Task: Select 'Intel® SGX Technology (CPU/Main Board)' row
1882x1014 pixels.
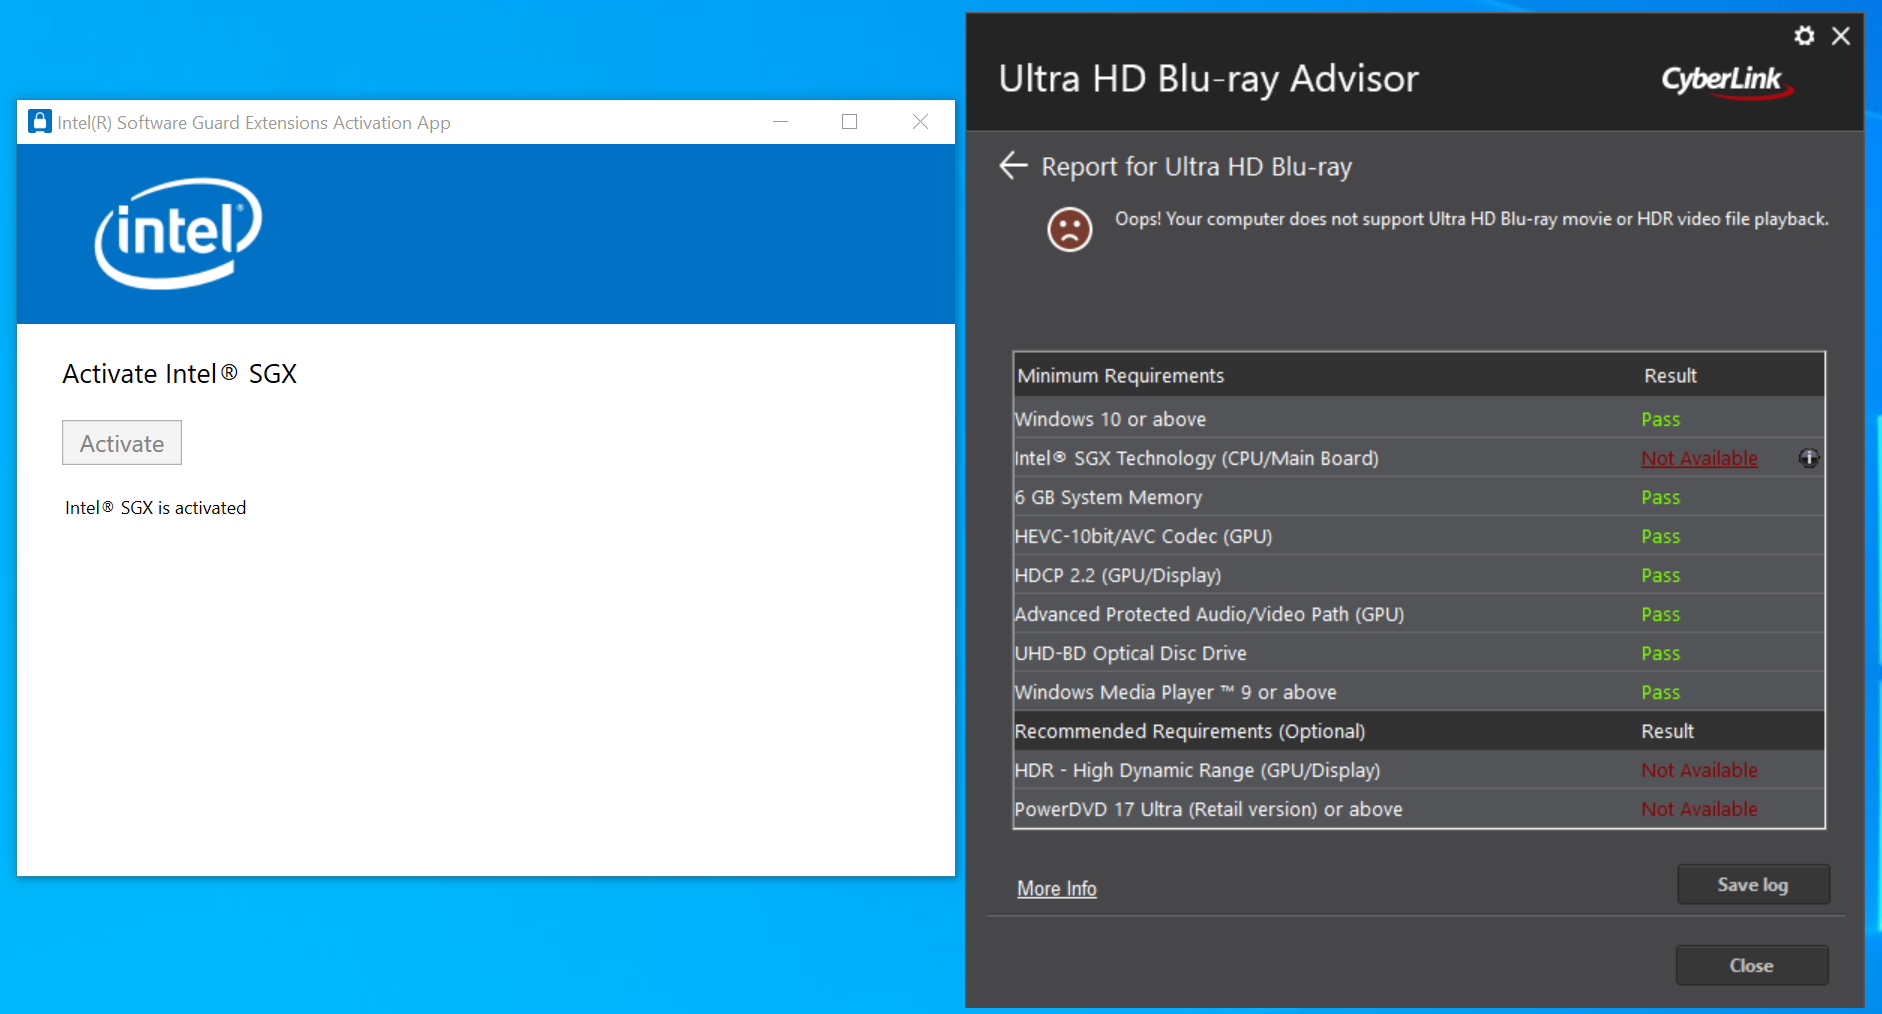Action: coord(1419,458)
